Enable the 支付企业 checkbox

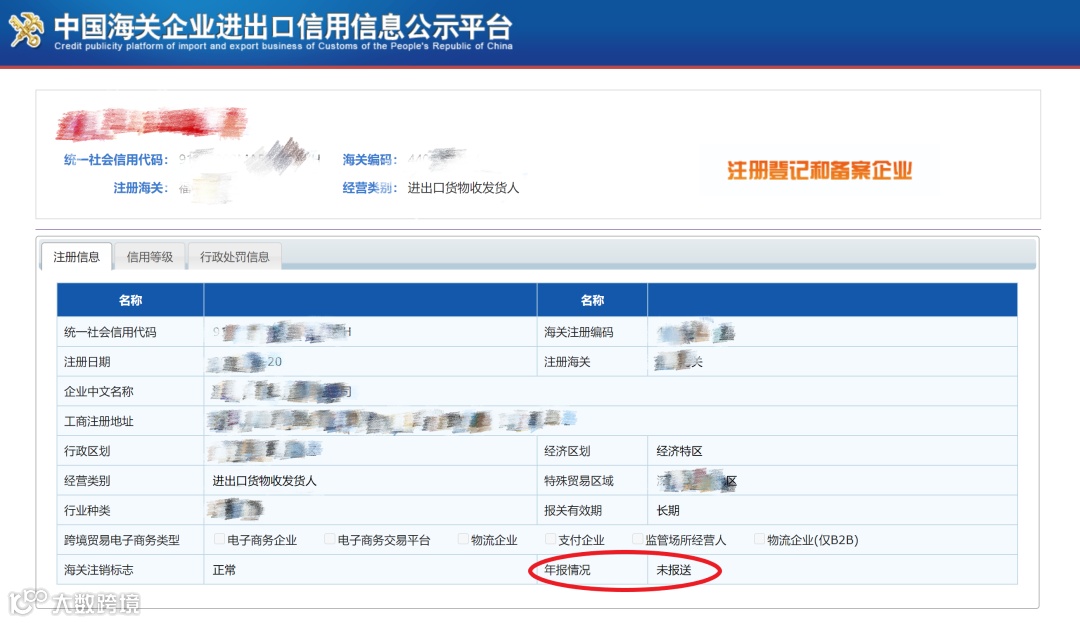pyautogui.click(x=550, y=539)
